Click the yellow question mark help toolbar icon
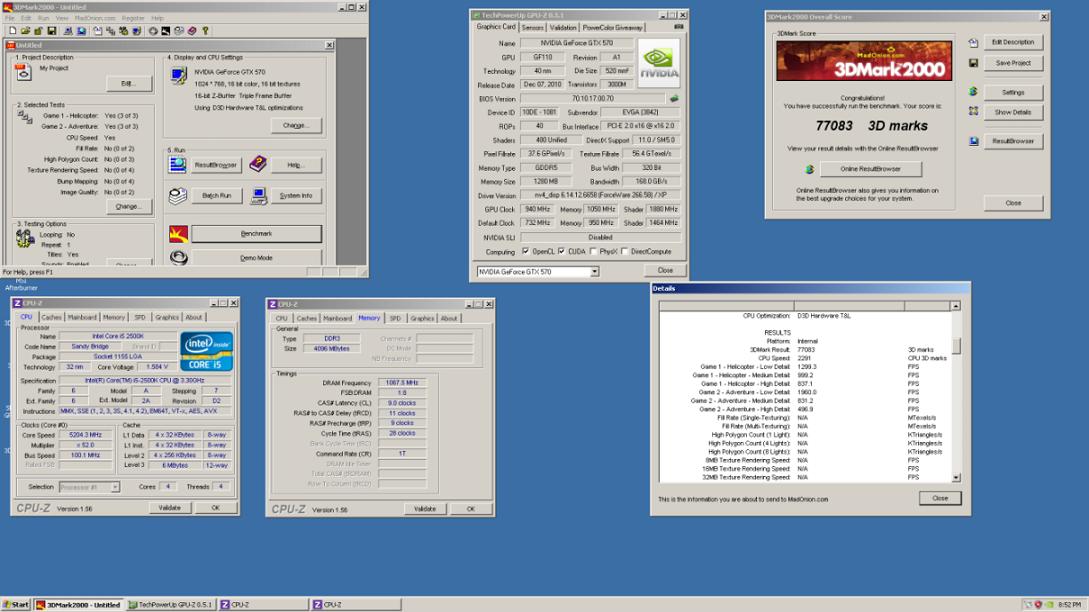Image resolution: width=1089 pixels, height=612 pixels. 205,31
